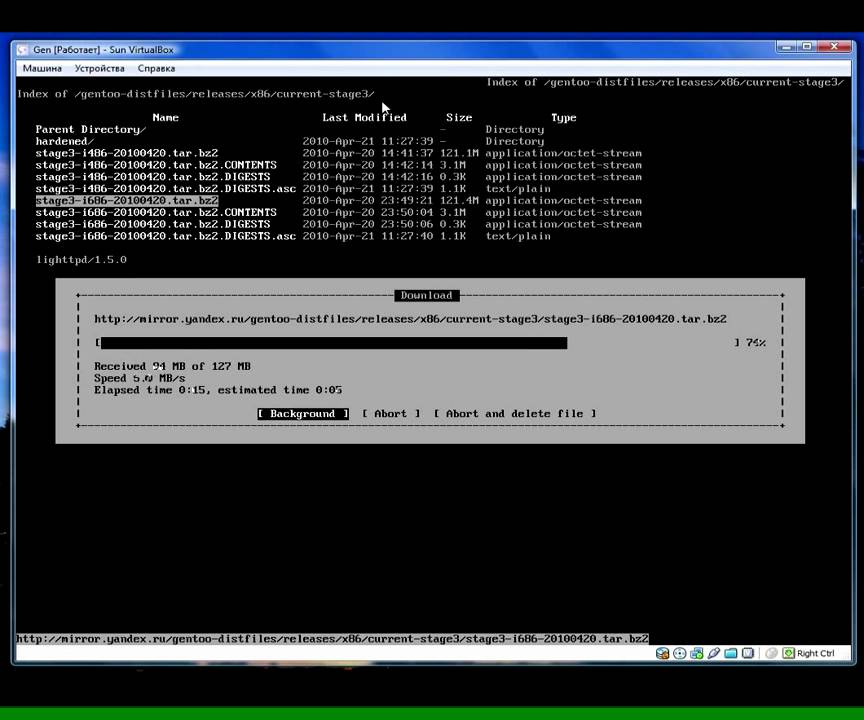Click the URL status line at bottom
Viewport: 864px width, 720px height.
(x=332, y=639)
